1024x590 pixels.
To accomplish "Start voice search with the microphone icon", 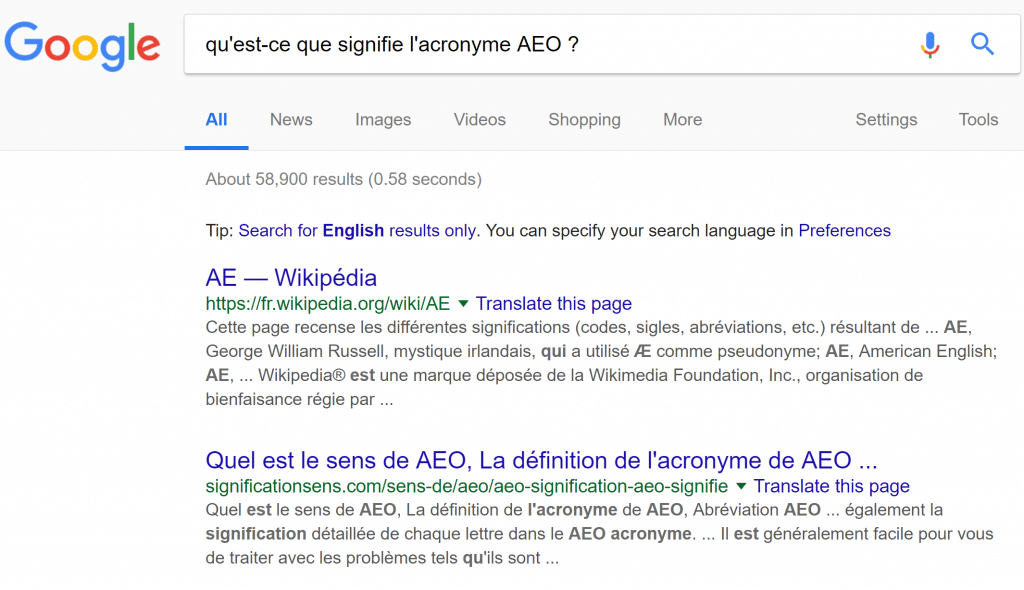I will pyautogui.click(x=930, y=44).
